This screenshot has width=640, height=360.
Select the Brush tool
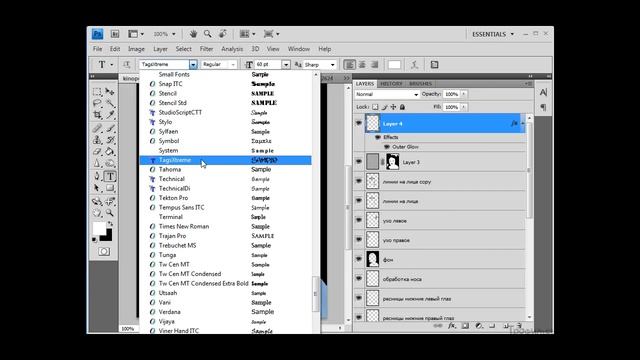110,129
